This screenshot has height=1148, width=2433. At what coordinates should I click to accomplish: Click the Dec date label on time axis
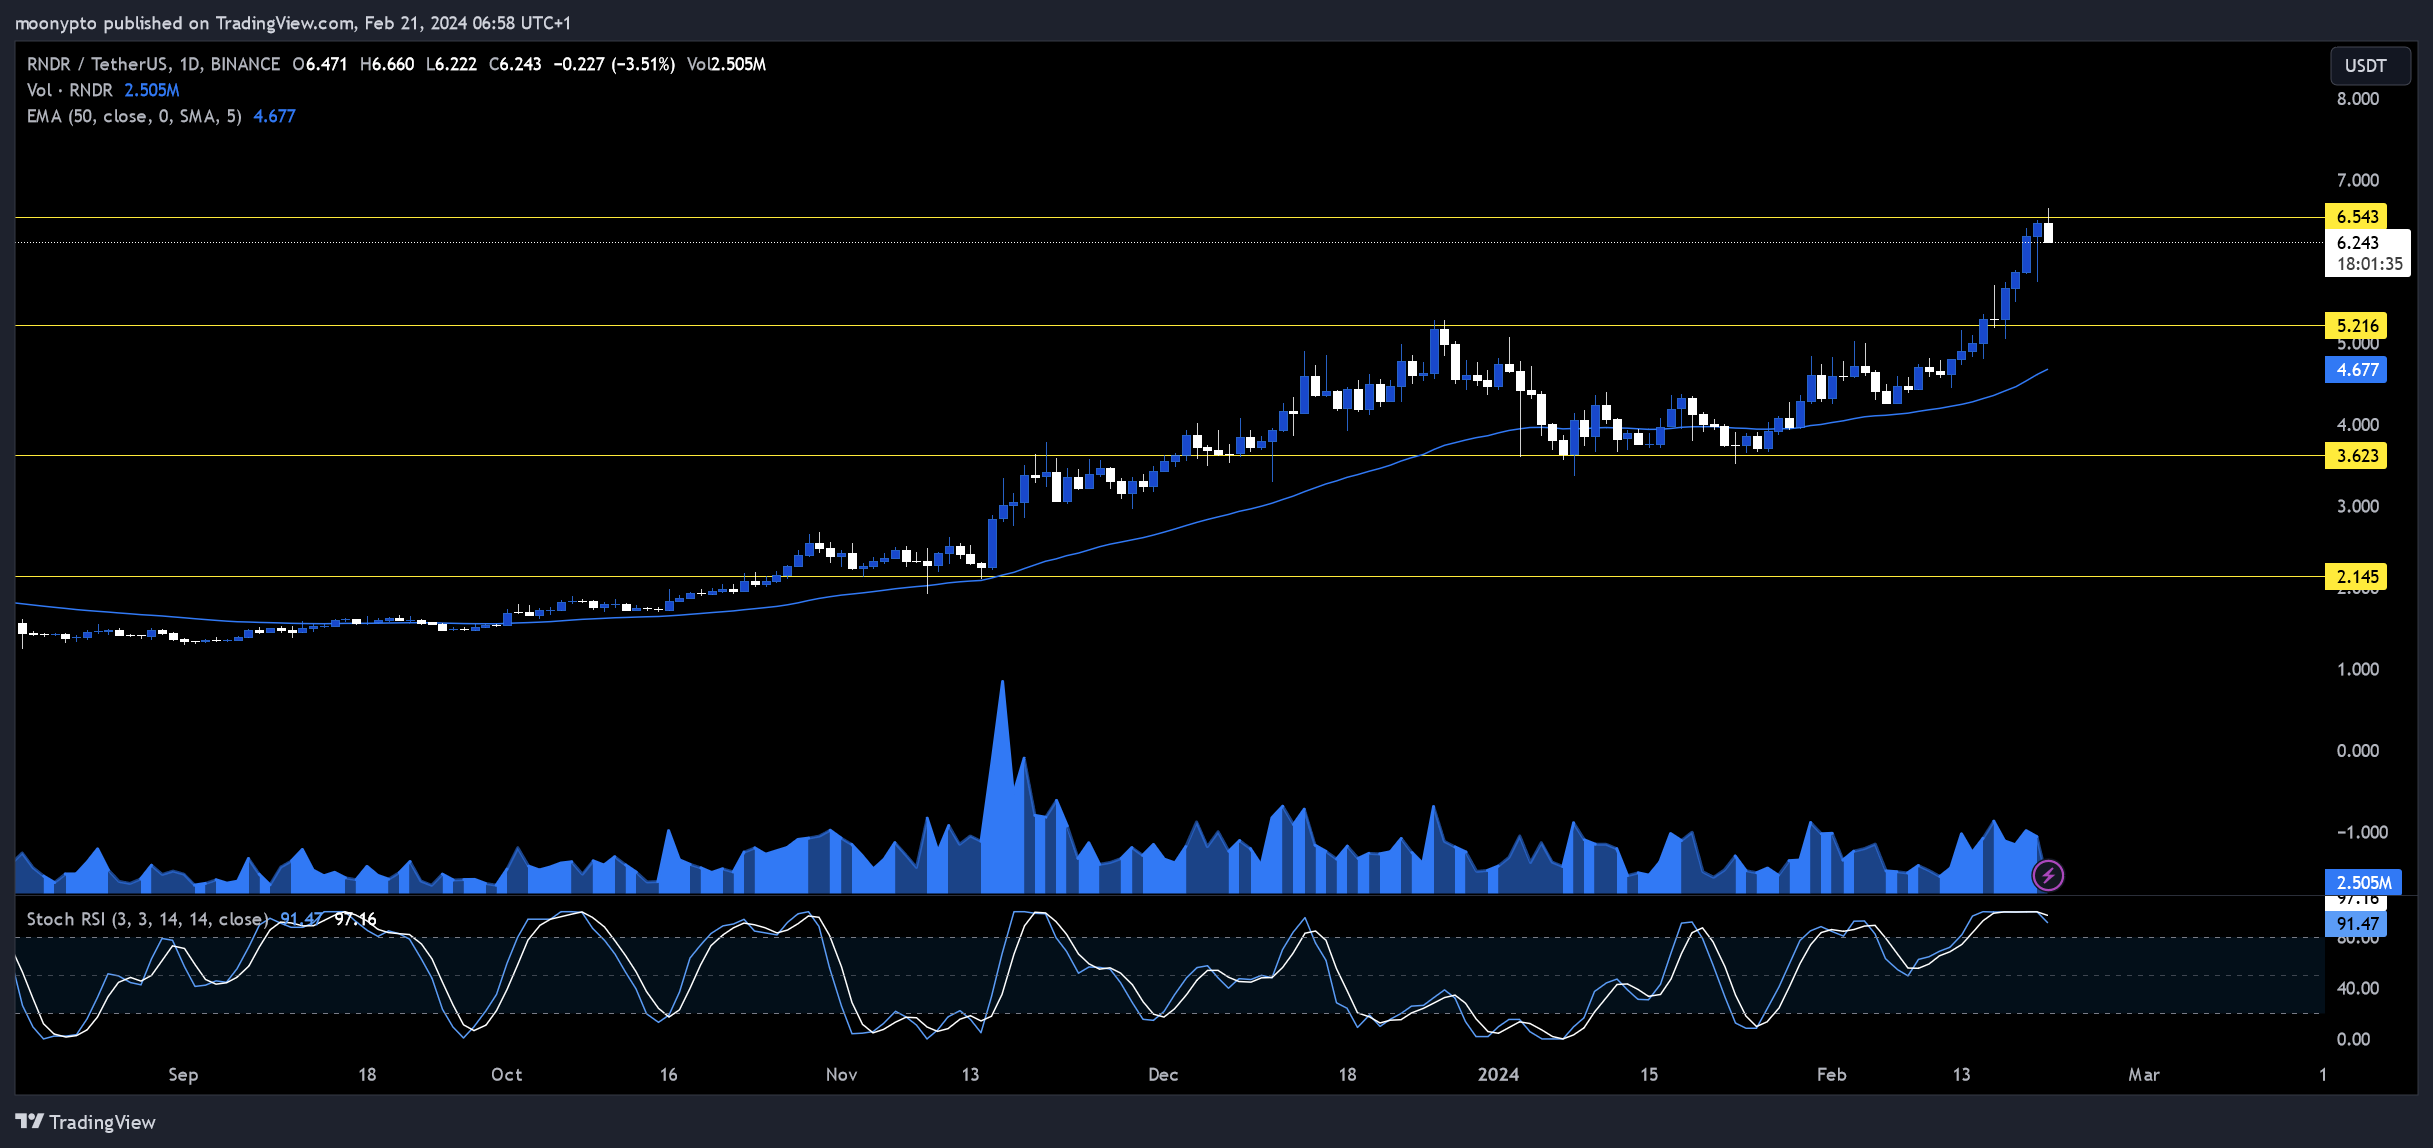pyautogui.click(x=1163, y=1075)
